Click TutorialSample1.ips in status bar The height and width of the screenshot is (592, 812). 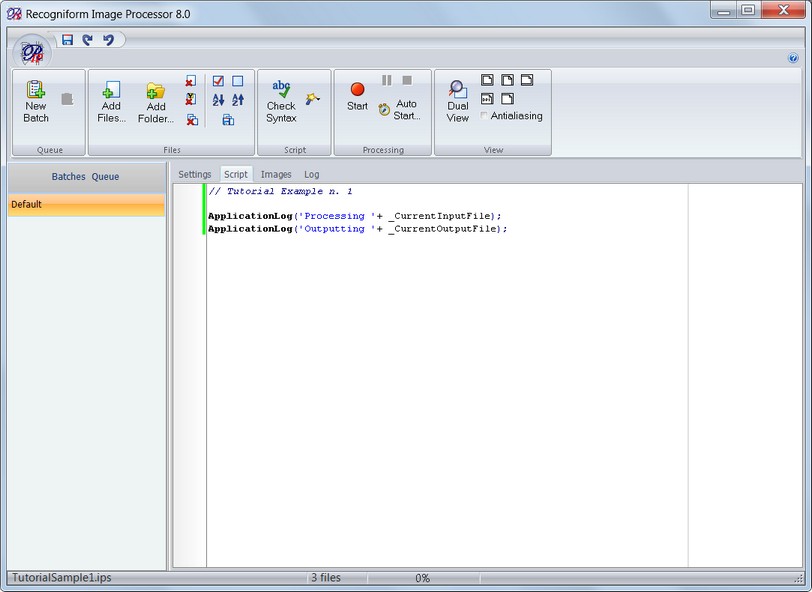pyautogui.click(x=62, y=577)
